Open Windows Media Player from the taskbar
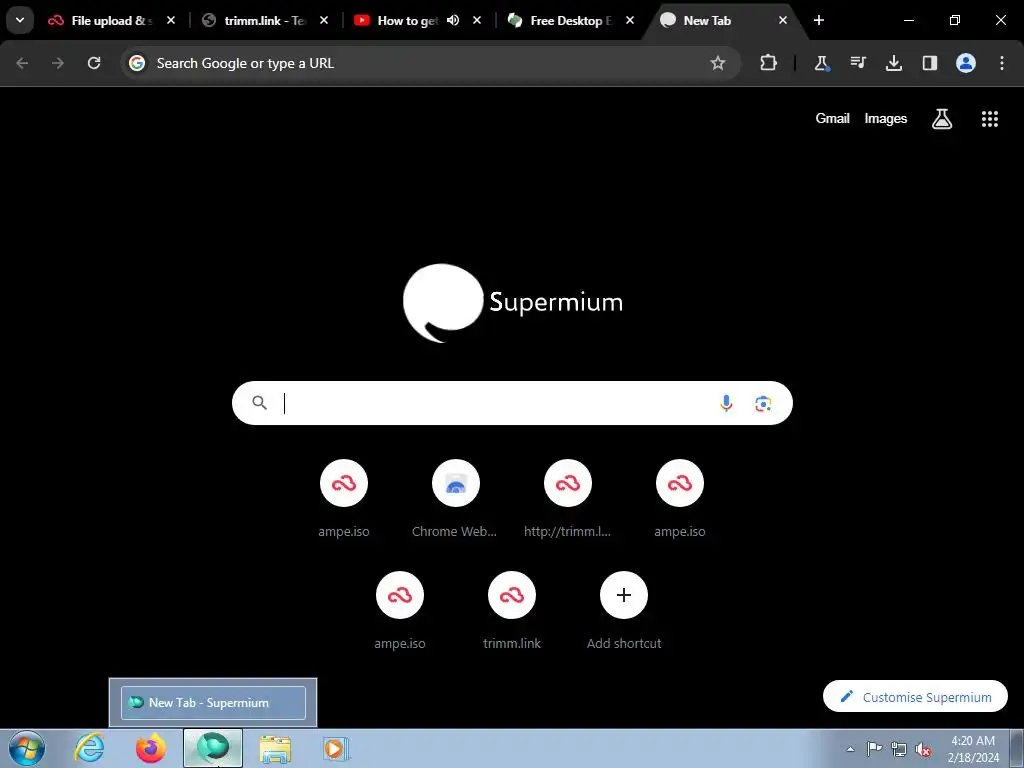This screenshot has height=768, width=1024. point(336,748)
